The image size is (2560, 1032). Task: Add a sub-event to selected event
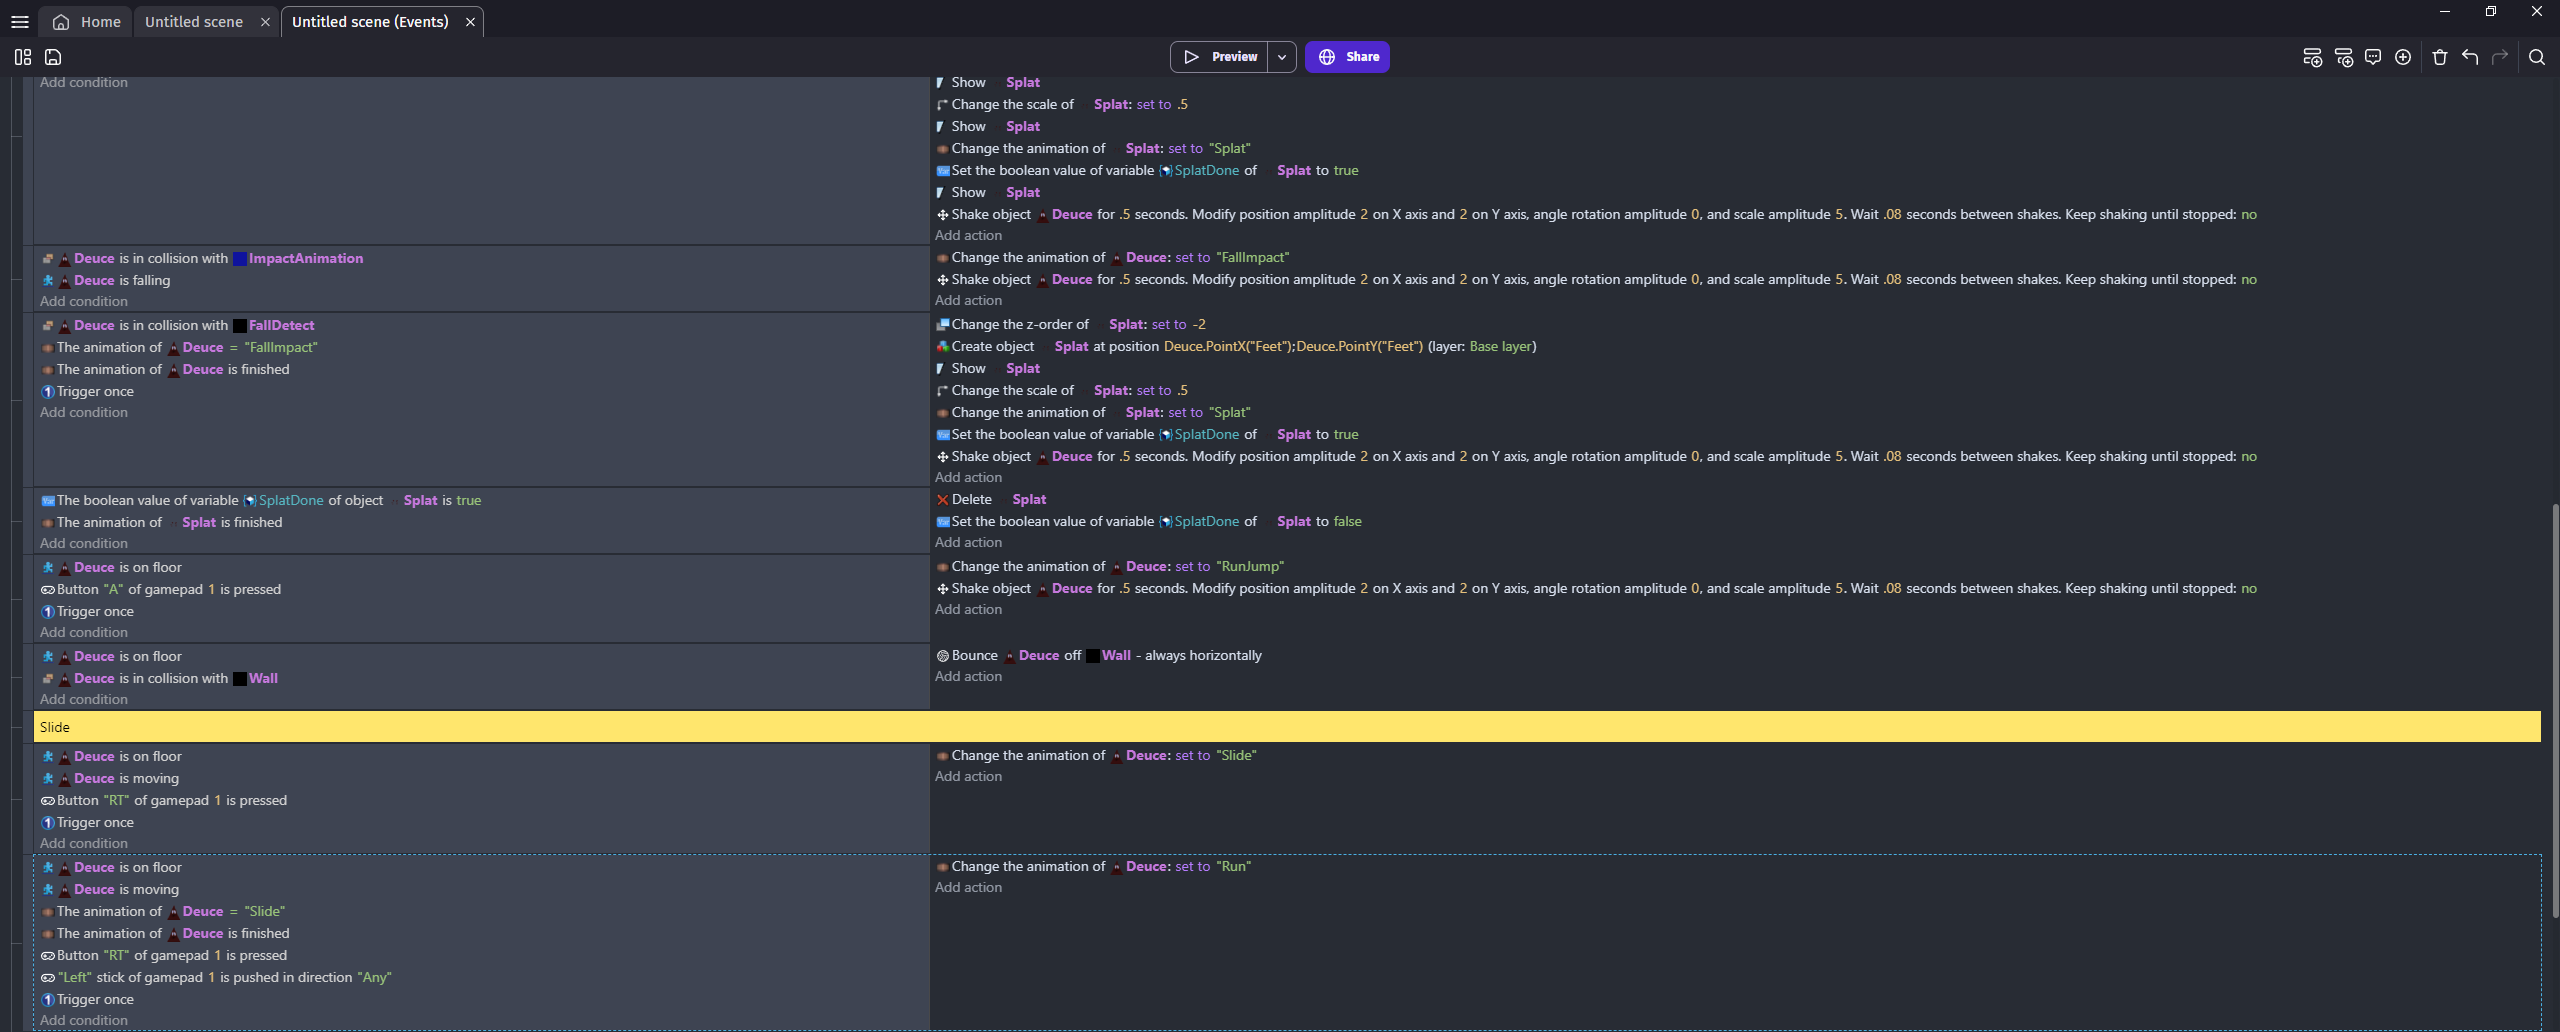click(2343, 57)
